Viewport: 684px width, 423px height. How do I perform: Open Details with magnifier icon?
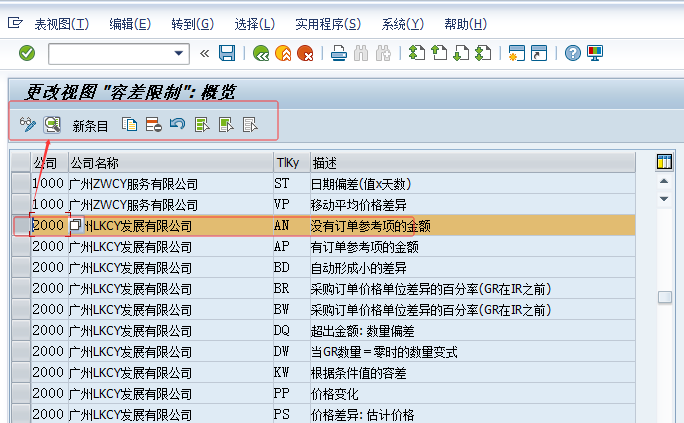point(52,125)
